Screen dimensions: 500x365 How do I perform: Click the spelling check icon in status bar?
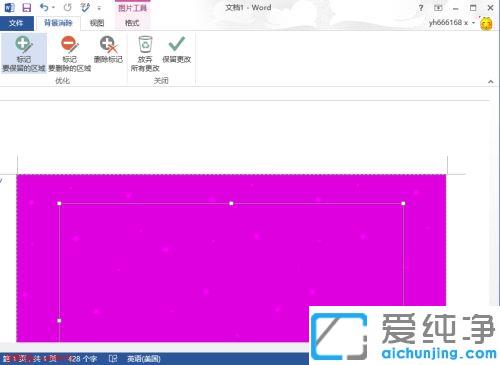[x=113, y=359]
